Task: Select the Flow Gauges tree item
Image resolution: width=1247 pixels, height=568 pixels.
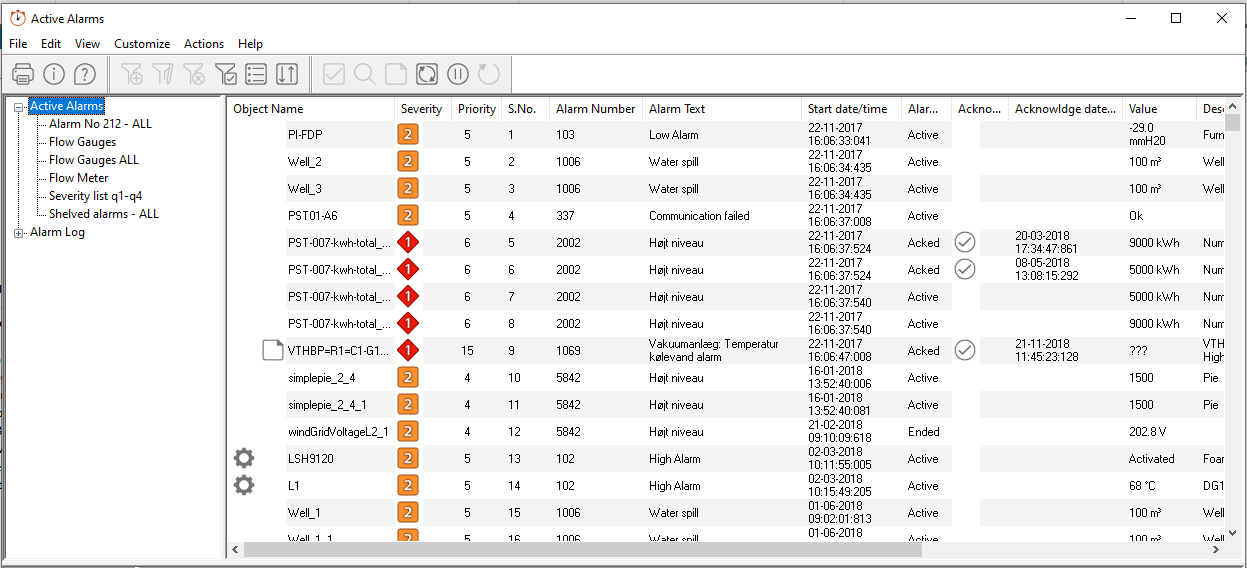Action: pos(82,142)
